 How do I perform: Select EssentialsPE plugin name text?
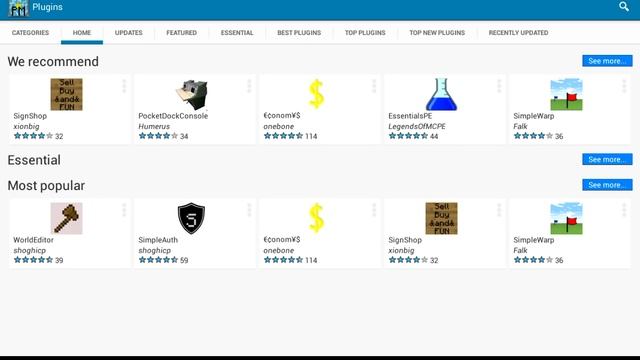(x=410, y=116)
